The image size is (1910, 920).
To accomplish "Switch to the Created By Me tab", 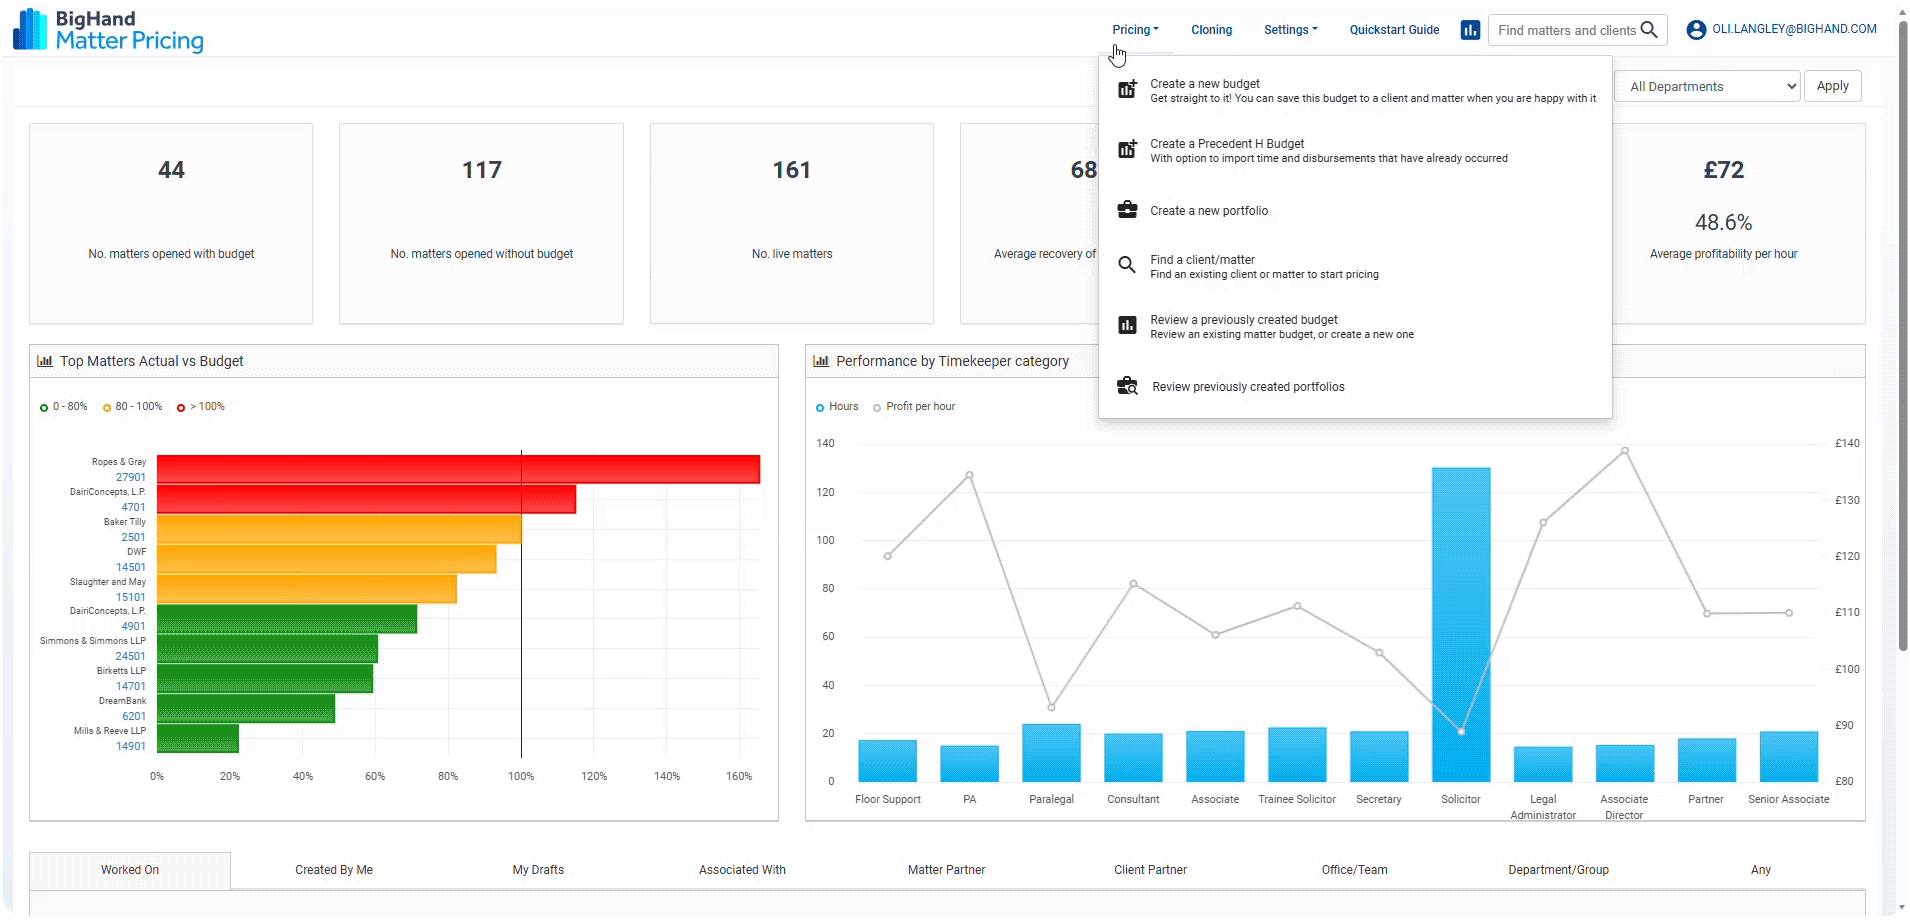I will click(334, 870).
